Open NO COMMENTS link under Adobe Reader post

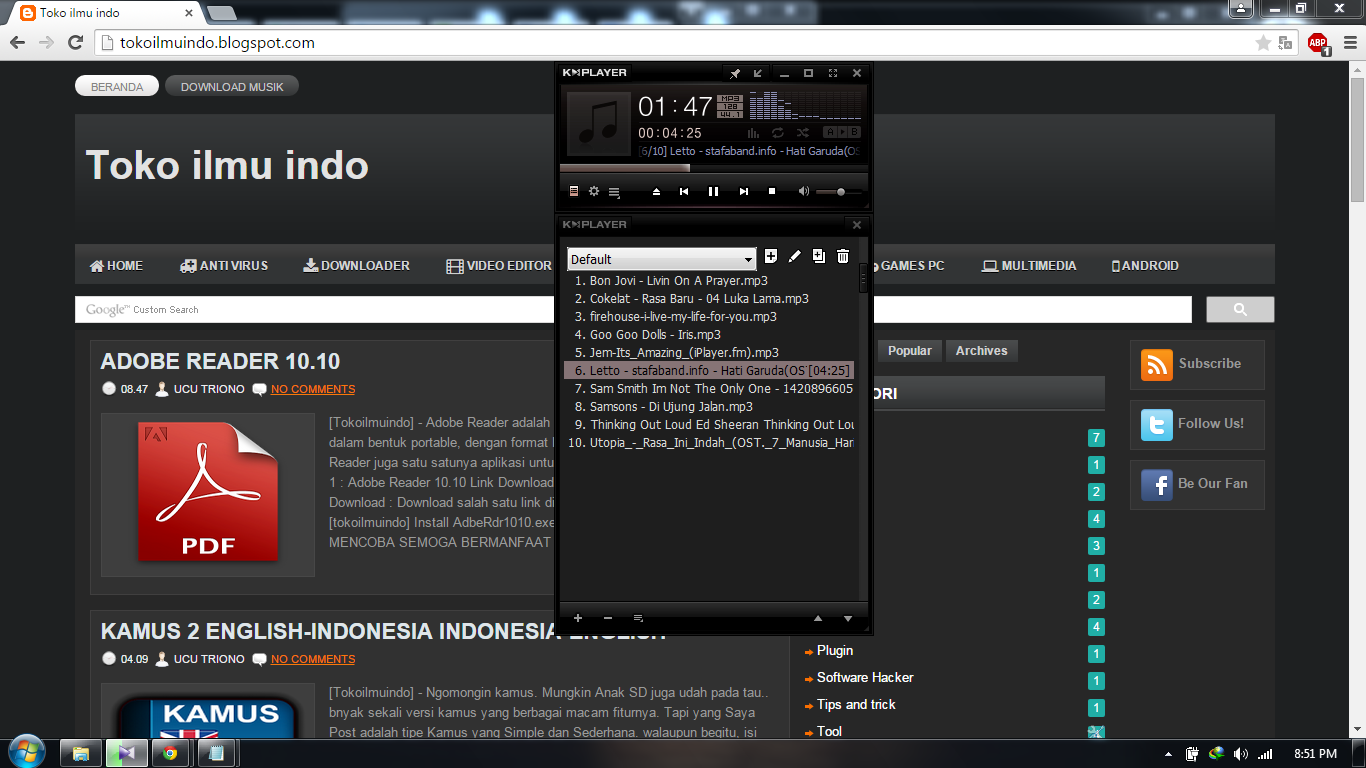(x=313, y=389)
